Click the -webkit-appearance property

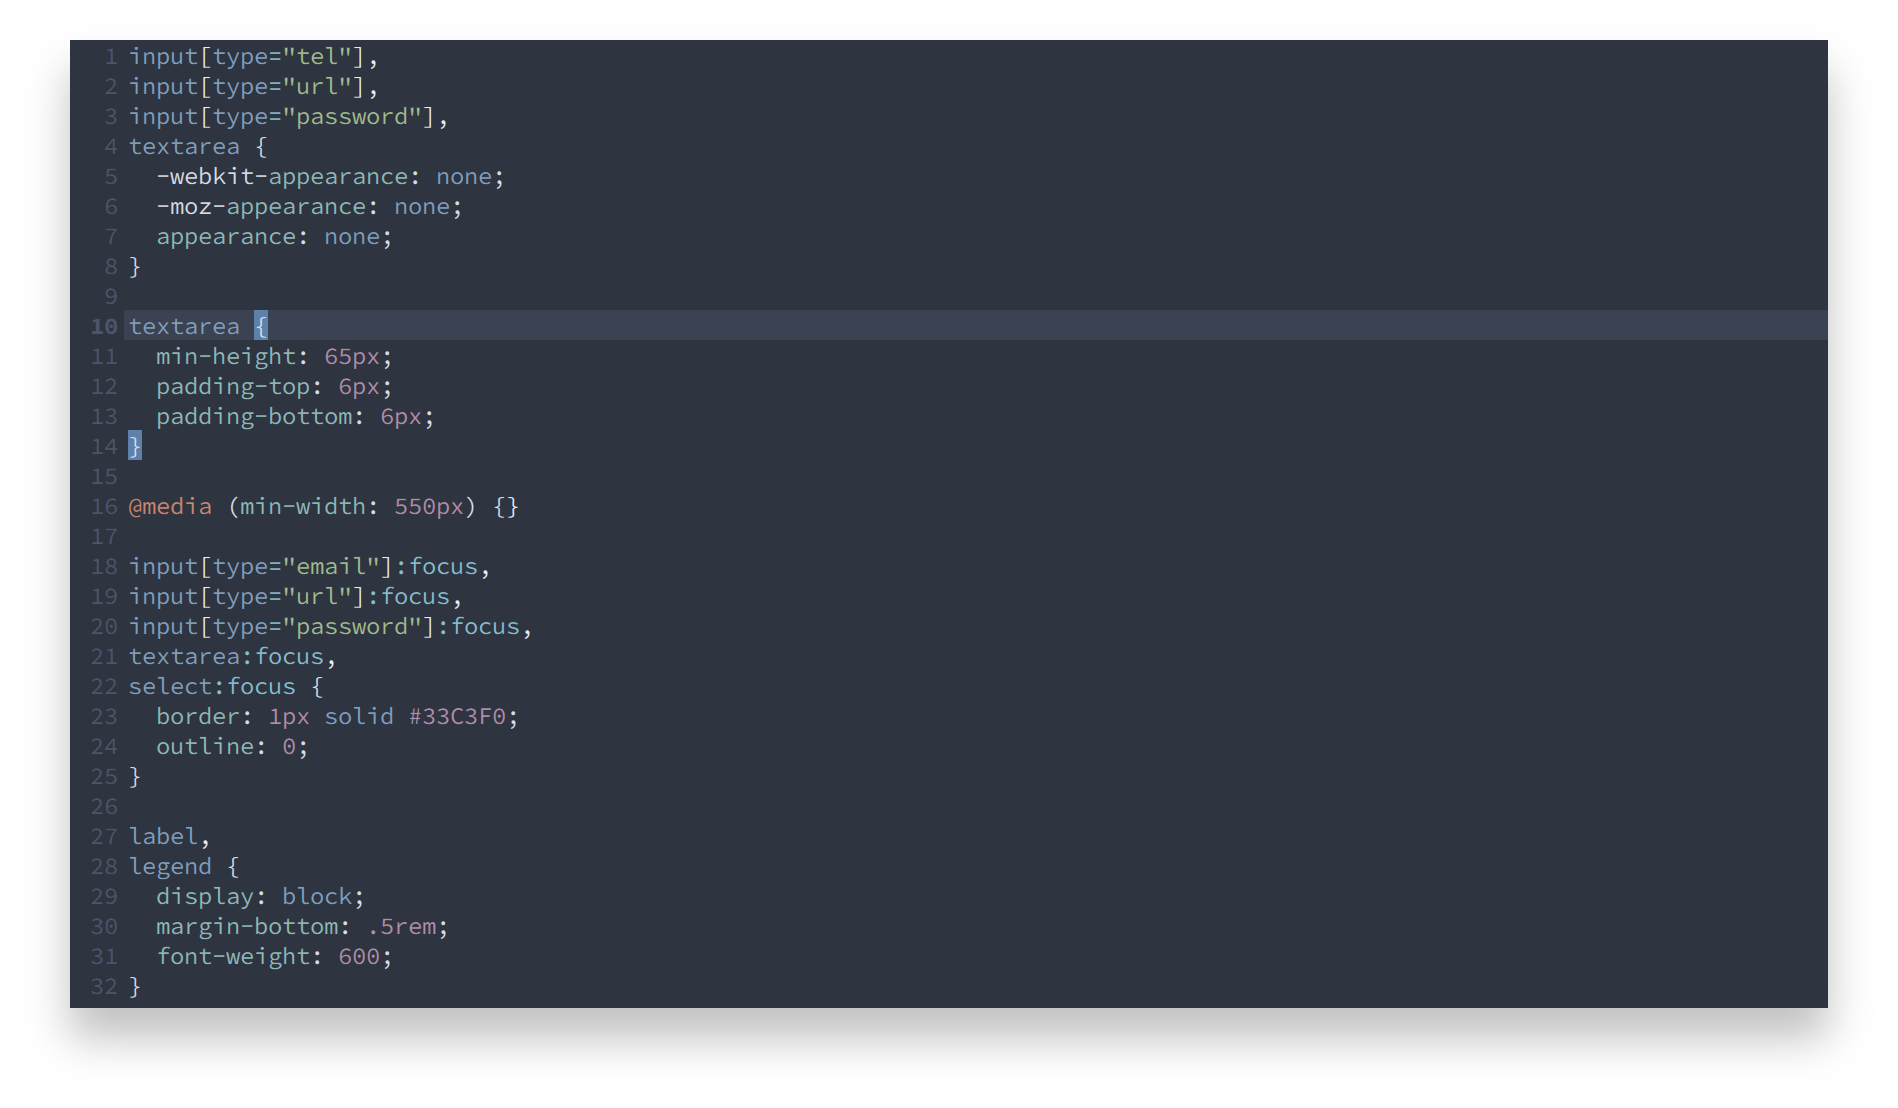[x=282, y=177]
